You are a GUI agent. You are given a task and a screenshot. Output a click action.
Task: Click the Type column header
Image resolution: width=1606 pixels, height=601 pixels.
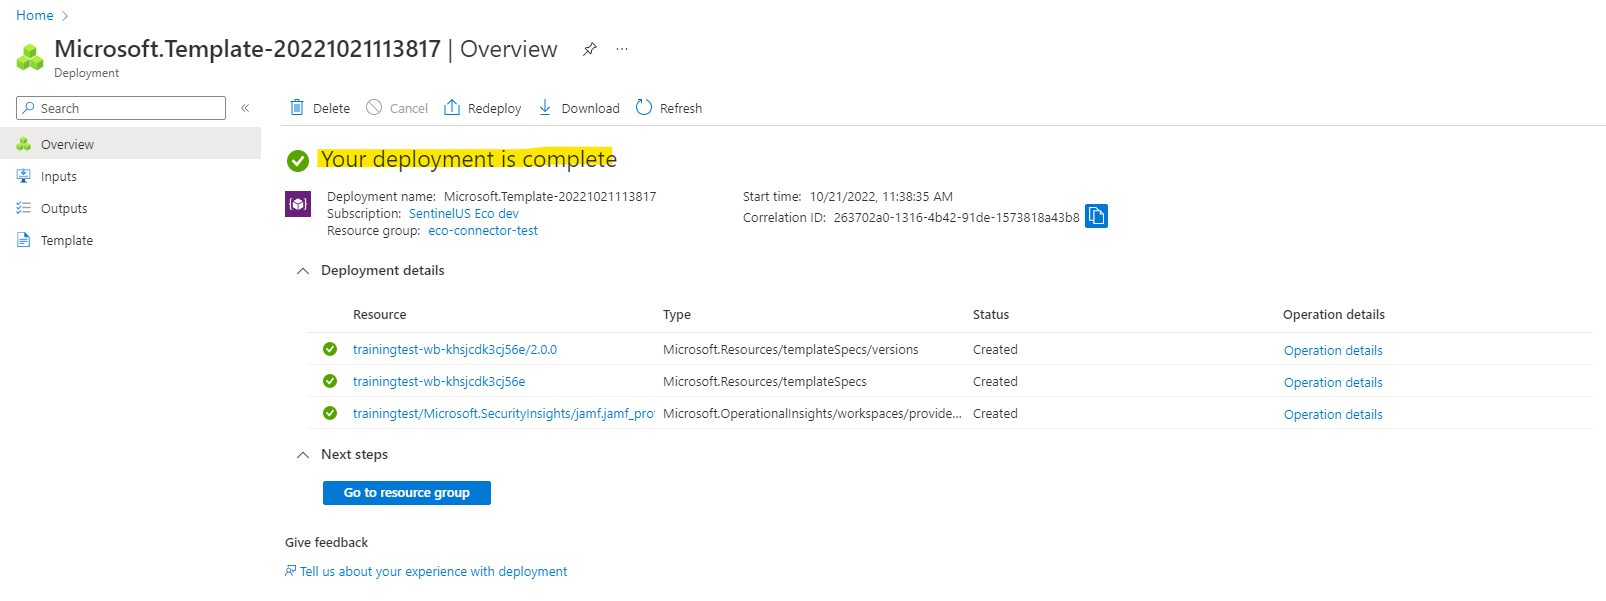[677, 314]
